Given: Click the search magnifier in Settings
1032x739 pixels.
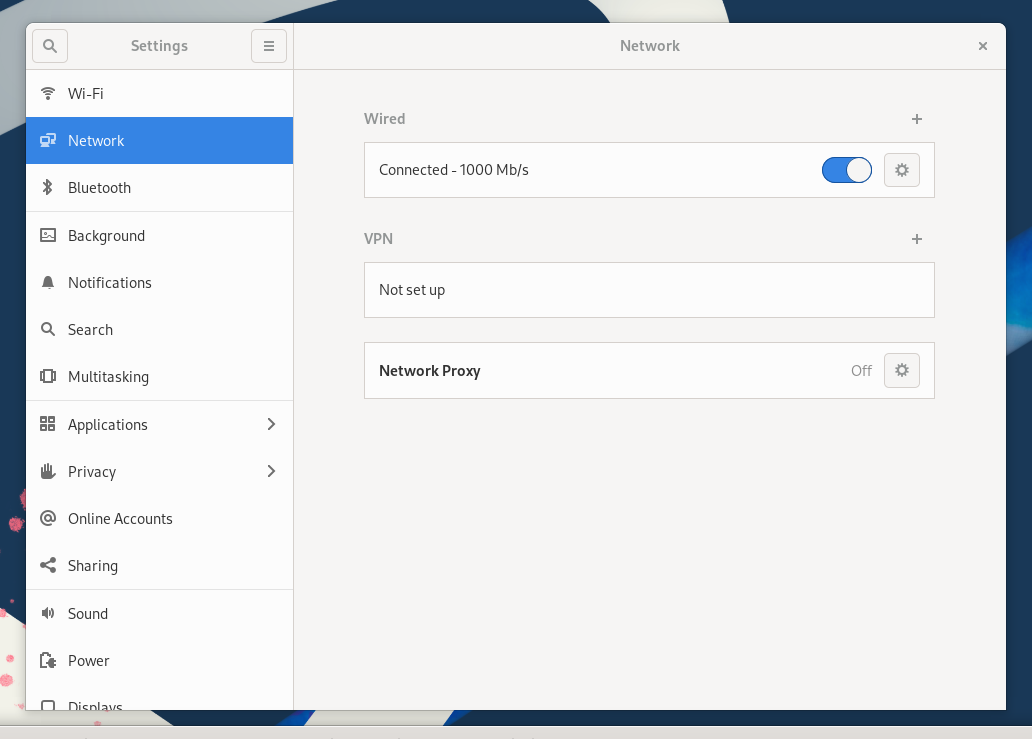Looking at the screenshot, I should tap(49, 45).
